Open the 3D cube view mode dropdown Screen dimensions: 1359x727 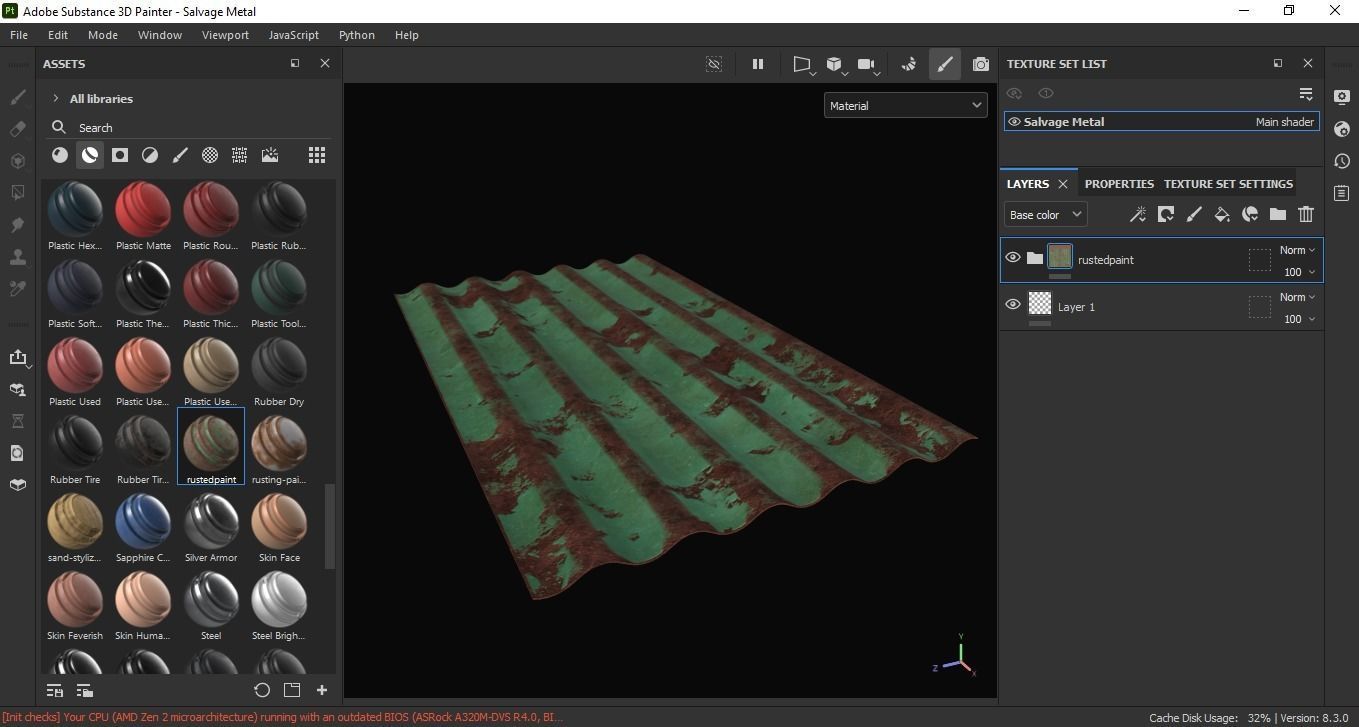pyautogui.click(x=836, y=65)
